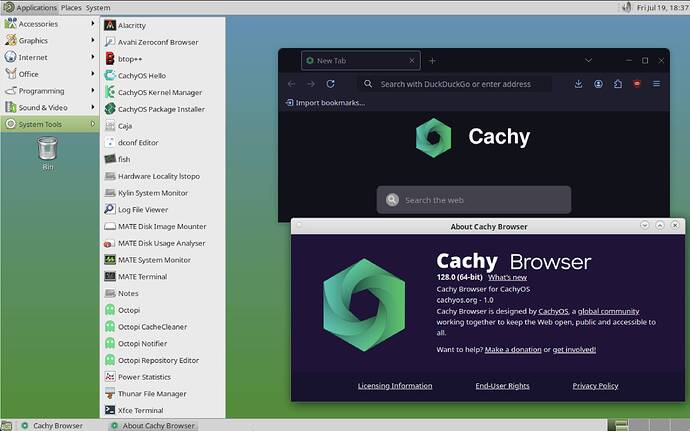Go back using browser back arrow
The width and height of the screenshot is (690, 431).
click(291, 84)
